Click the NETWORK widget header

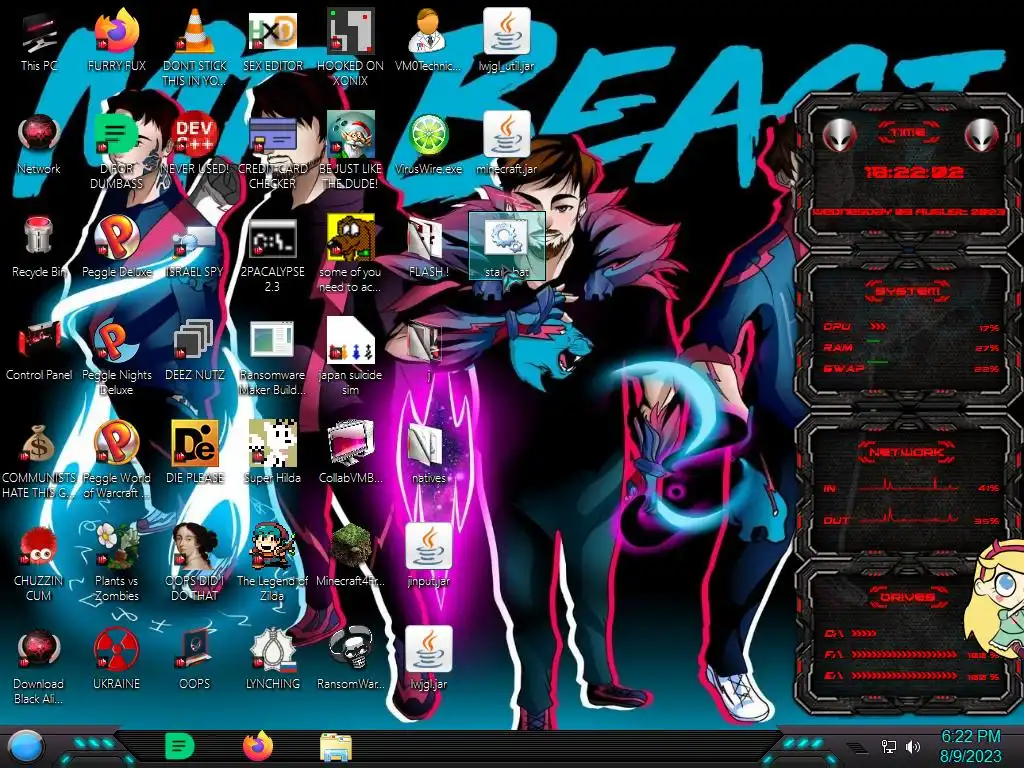(x=908, y=451)
